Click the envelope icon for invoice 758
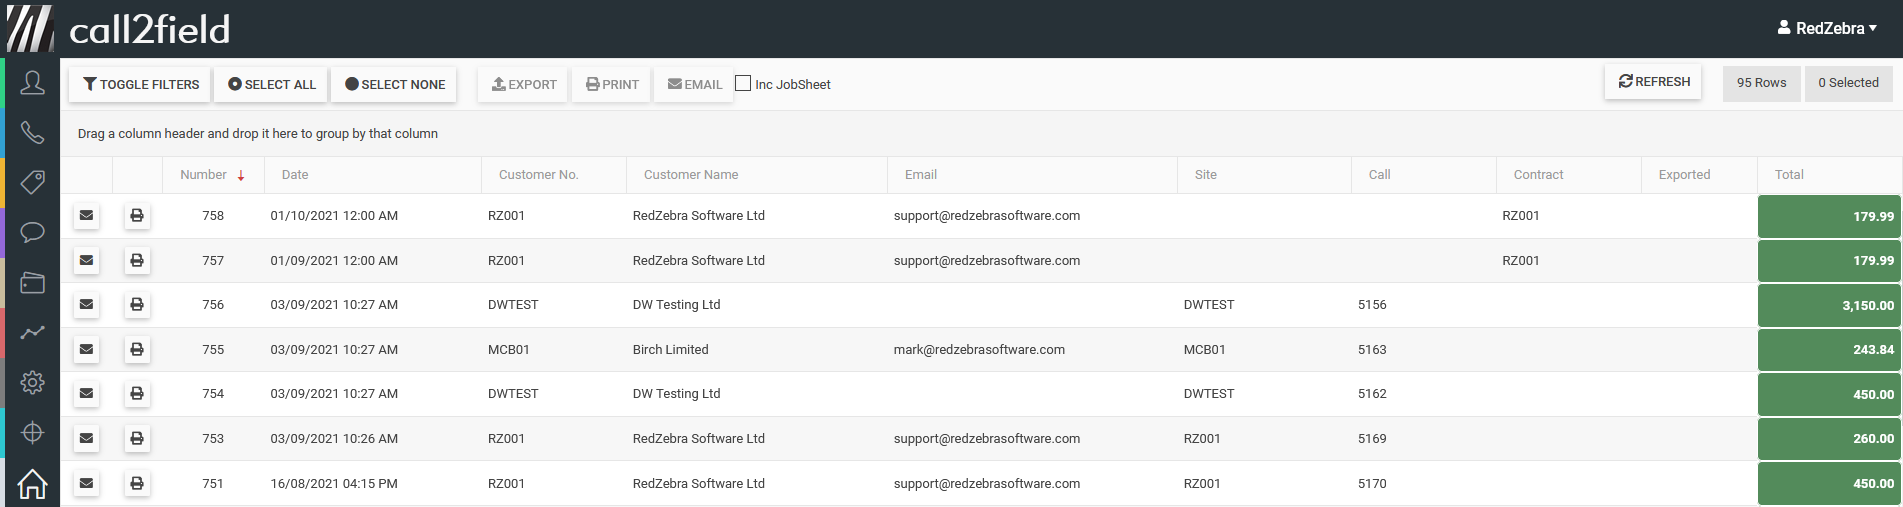Viewport: 1903px width, 507px height. click(x=87, y=216)
